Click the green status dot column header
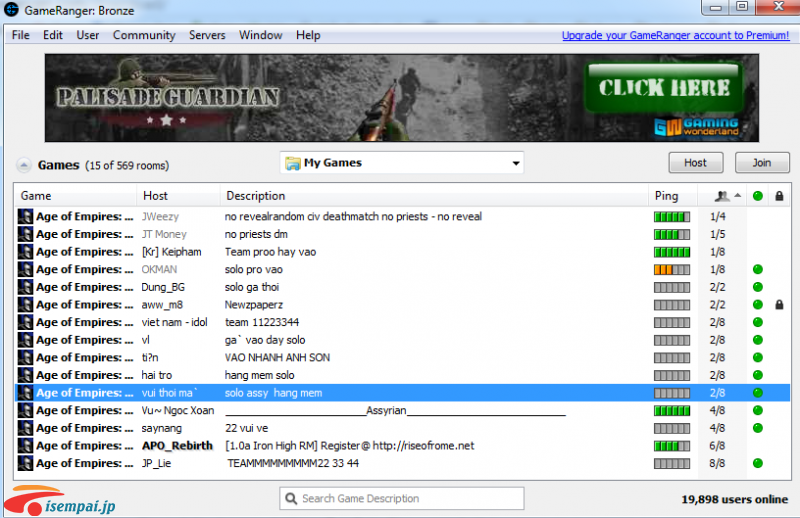The width and height of the screenshot is (800, 518). pyautogui.click(x=758, y=196)
